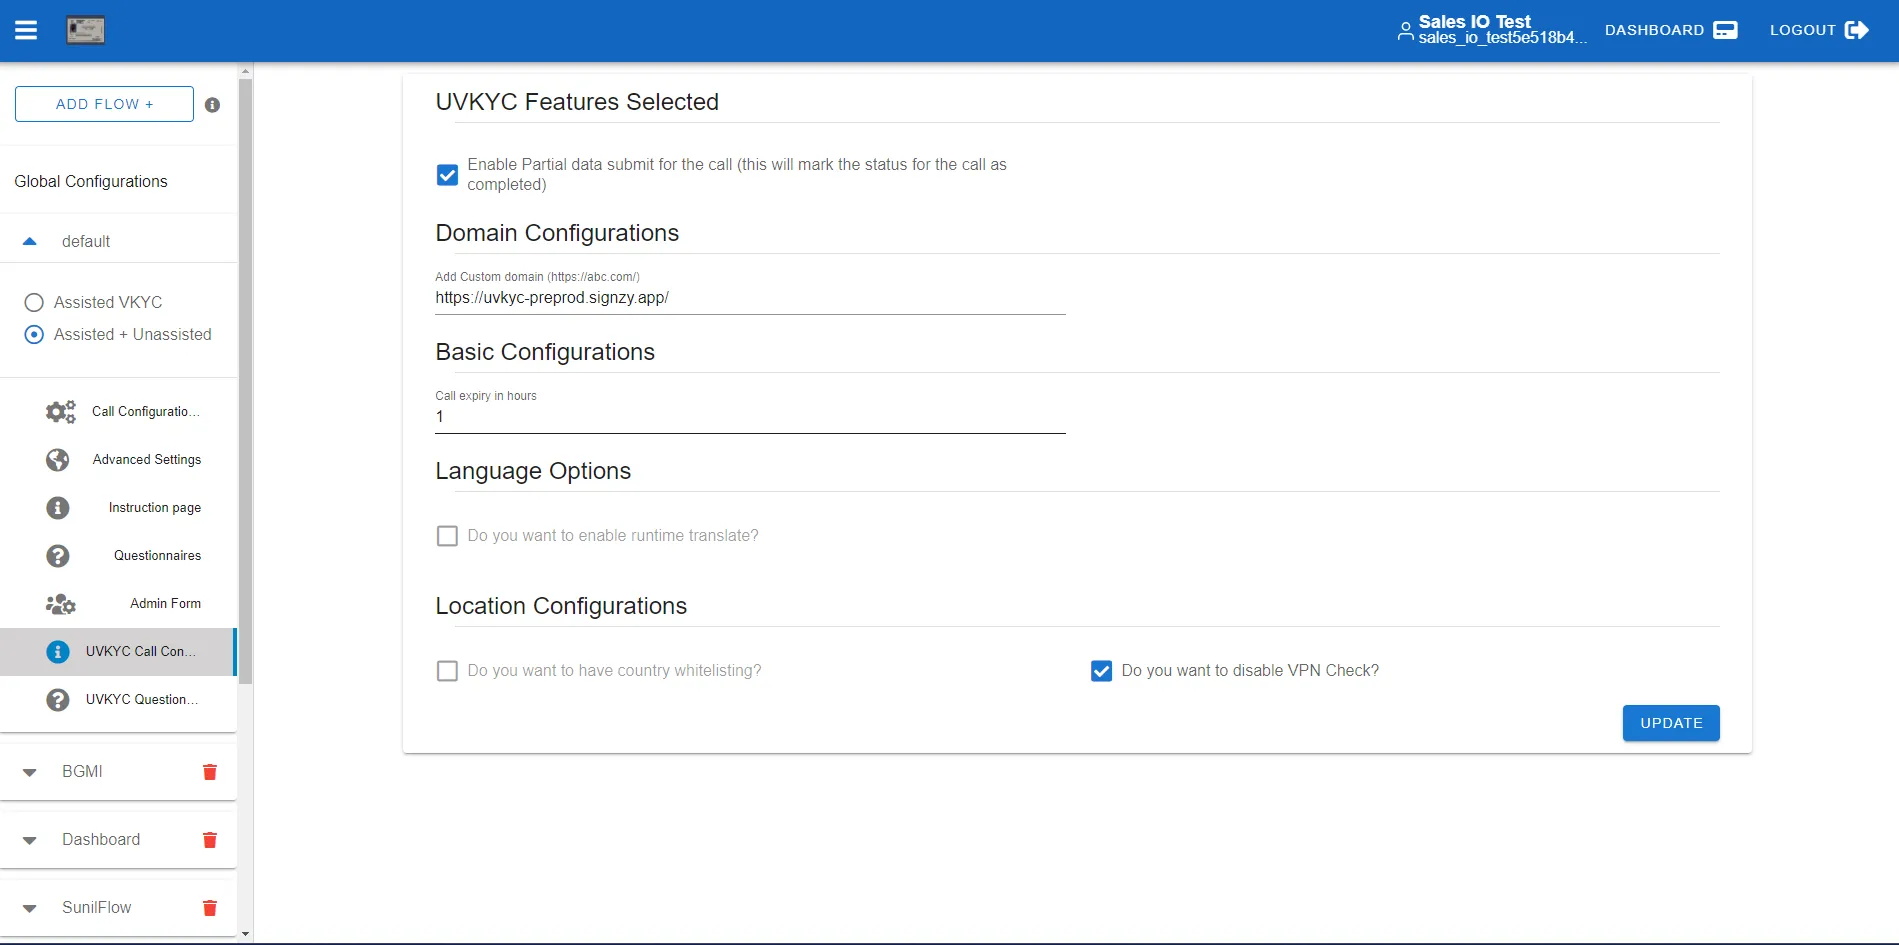The height and width of the screenshot is (945, 1899).
Task: Open the Dashboard from the header
Action: pos(1671,30)
